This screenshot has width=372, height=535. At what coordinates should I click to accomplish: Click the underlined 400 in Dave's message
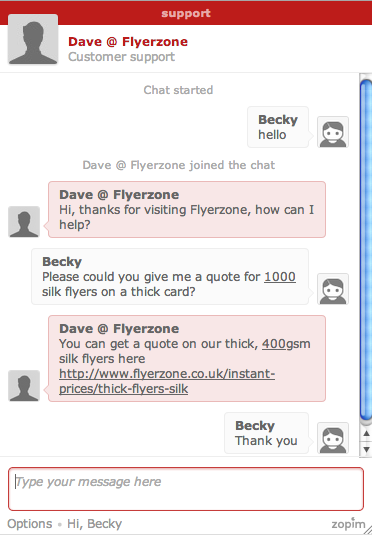click(x=274, y=344)
